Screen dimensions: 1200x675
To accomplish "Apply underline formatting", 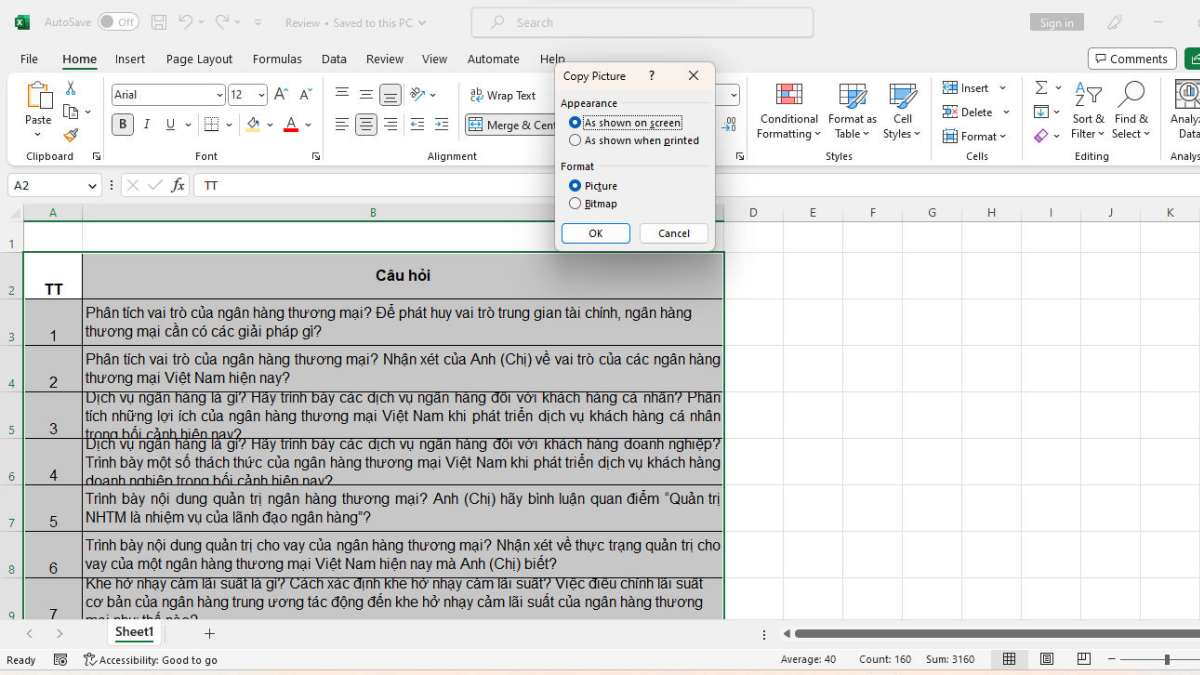I will tap(171, 125).
